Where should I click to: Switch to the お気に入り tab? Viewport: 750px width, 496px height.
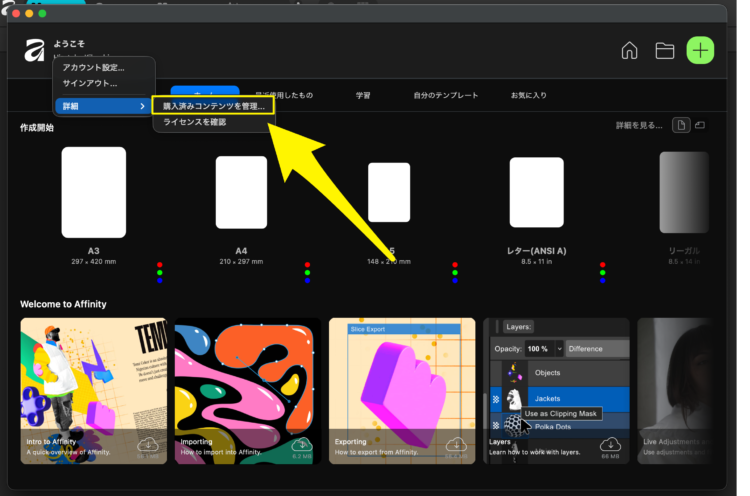pyautogui.click(x=529, y=96)
